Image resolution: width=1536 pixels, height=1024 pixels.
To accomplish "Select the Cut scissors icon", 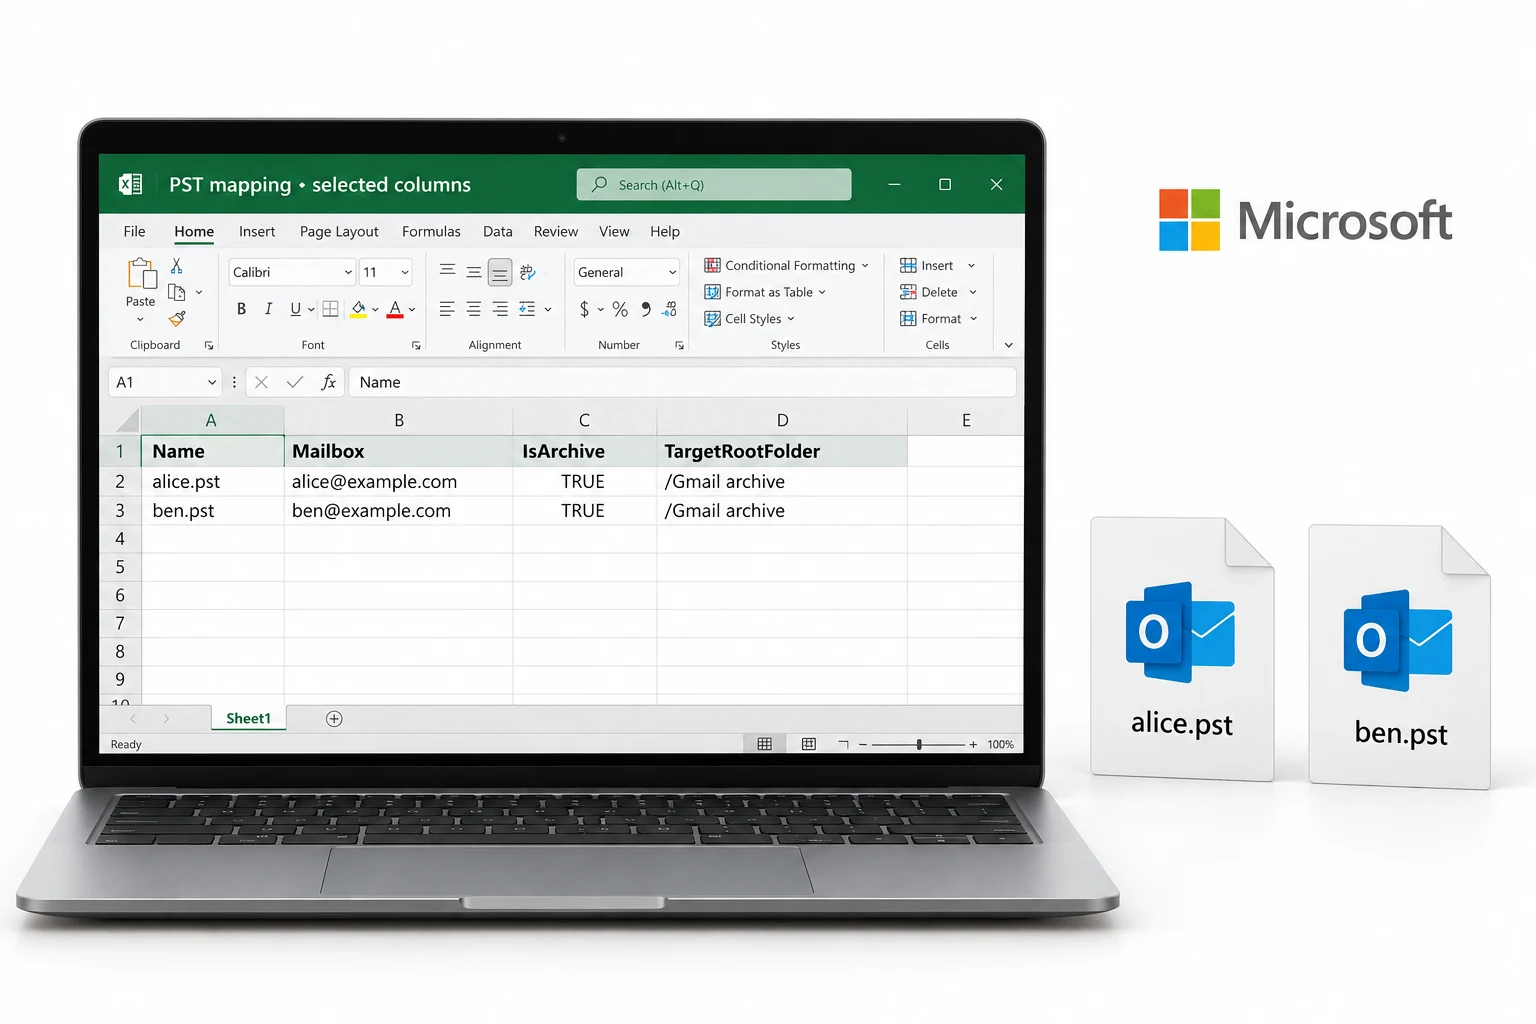I will (x=177, y=266).
